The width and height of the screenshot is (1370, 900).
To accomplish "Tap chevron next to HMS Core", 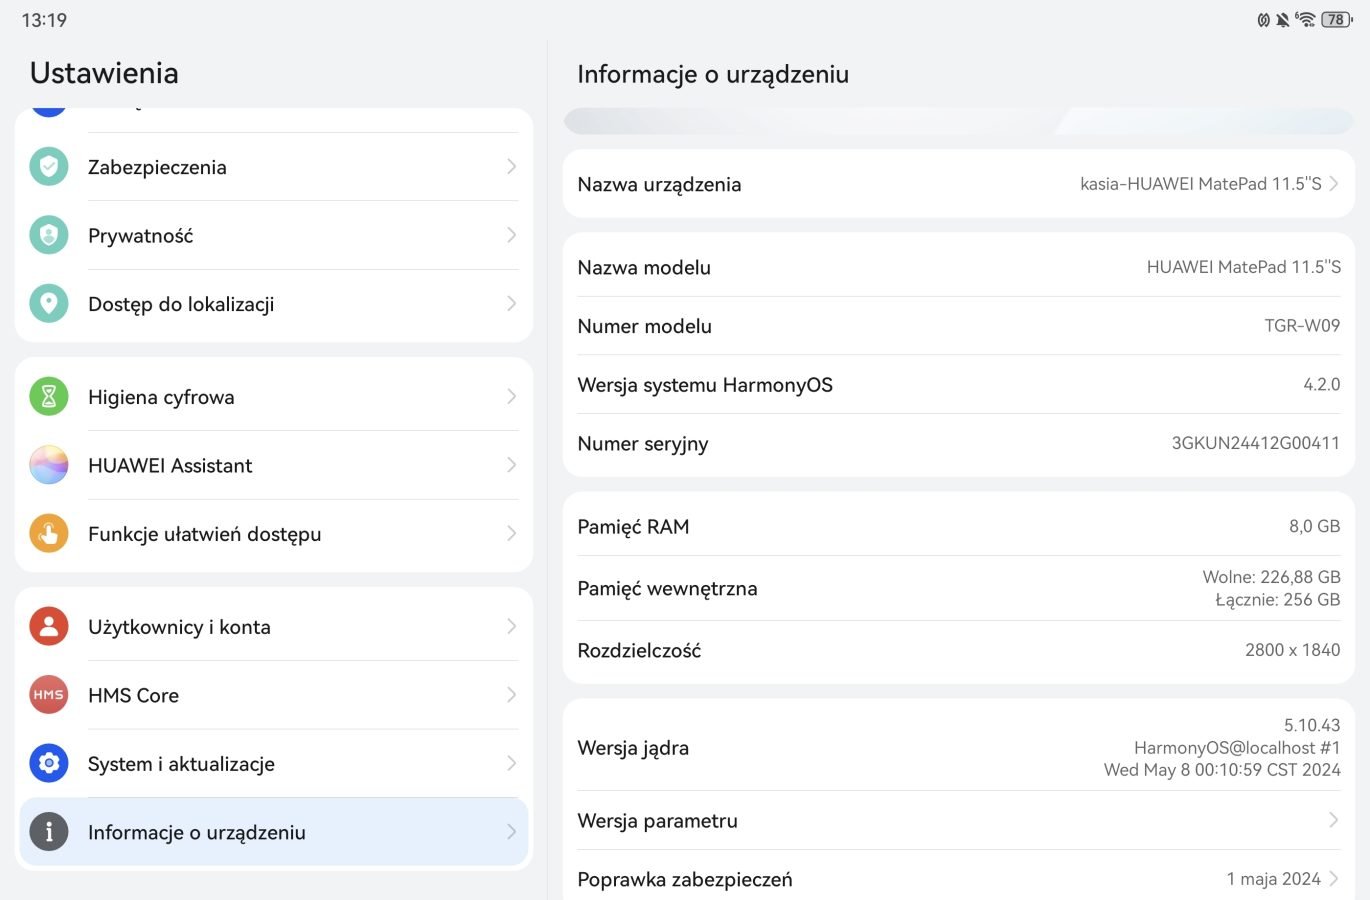I will coord(511,695).
